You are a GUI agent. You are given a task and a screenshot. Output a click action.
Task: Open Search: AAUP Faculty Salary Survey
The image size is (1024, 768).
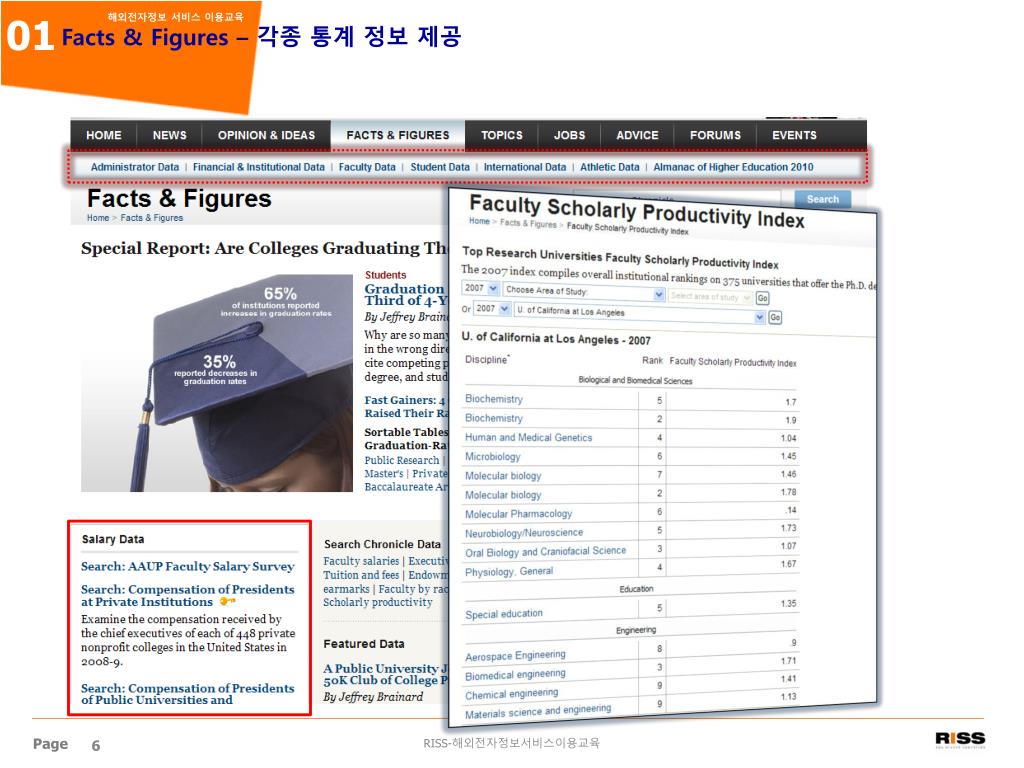[187, 566]
